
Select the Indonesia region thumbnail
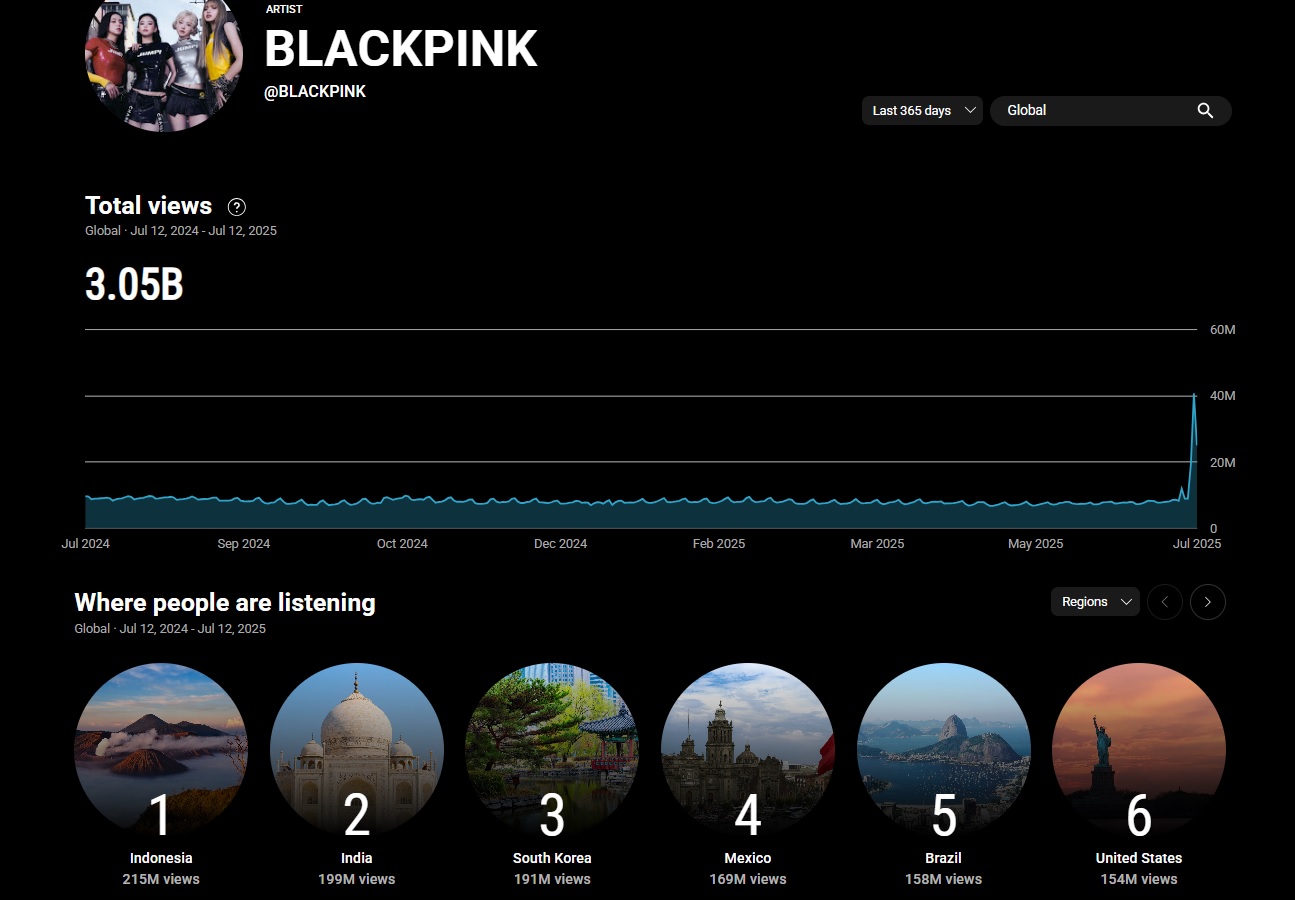[161, 750]
